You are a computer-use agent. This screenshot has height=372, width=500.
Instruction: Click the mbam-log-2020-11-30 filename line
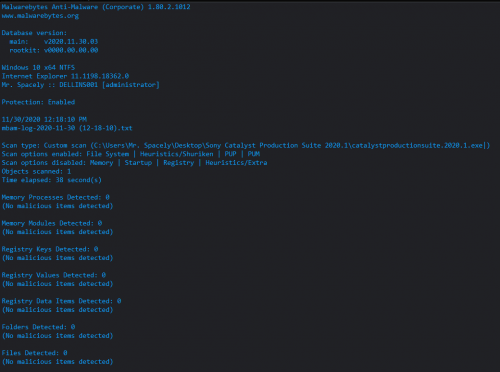pos(67,128)
